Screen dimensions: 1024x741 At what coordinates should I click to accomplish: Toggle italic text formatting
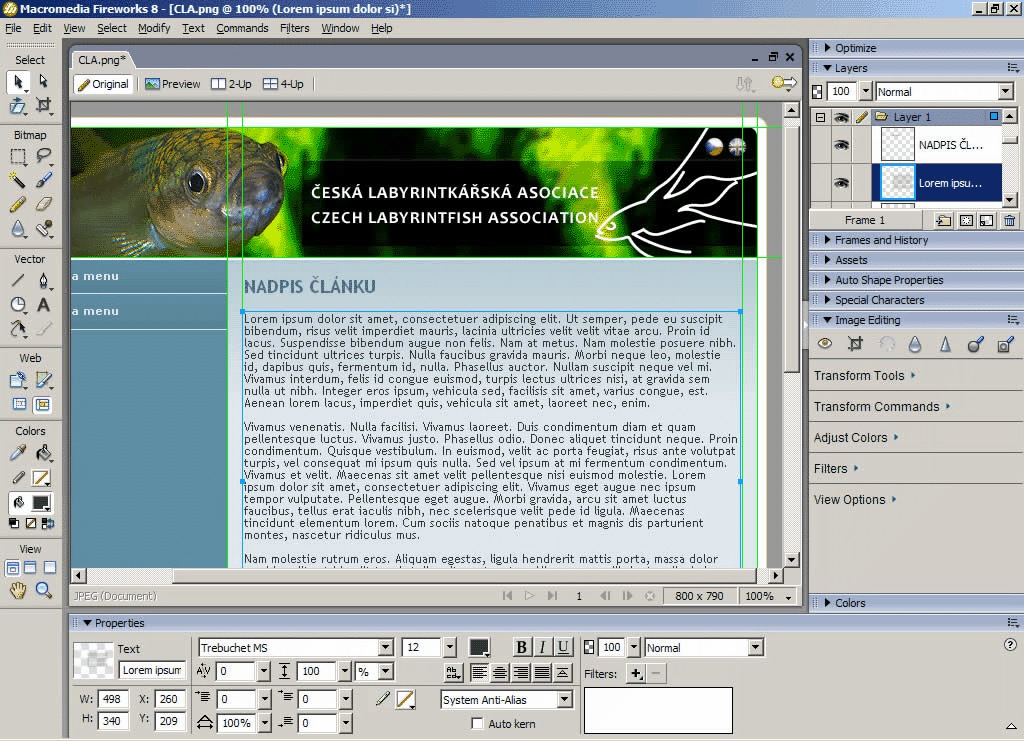pyautogui.click(x=542, y=647)
